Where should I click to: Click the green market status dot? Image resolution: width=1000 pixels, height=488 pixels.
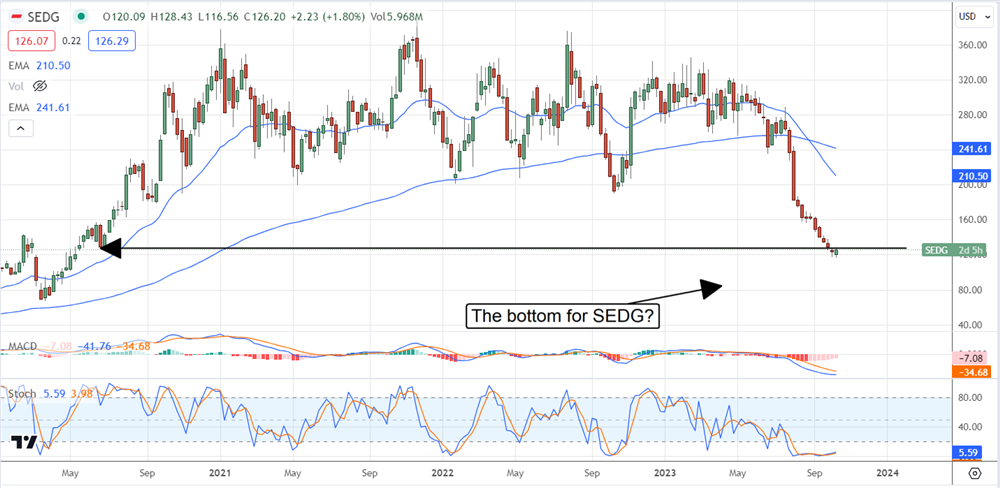80,15
